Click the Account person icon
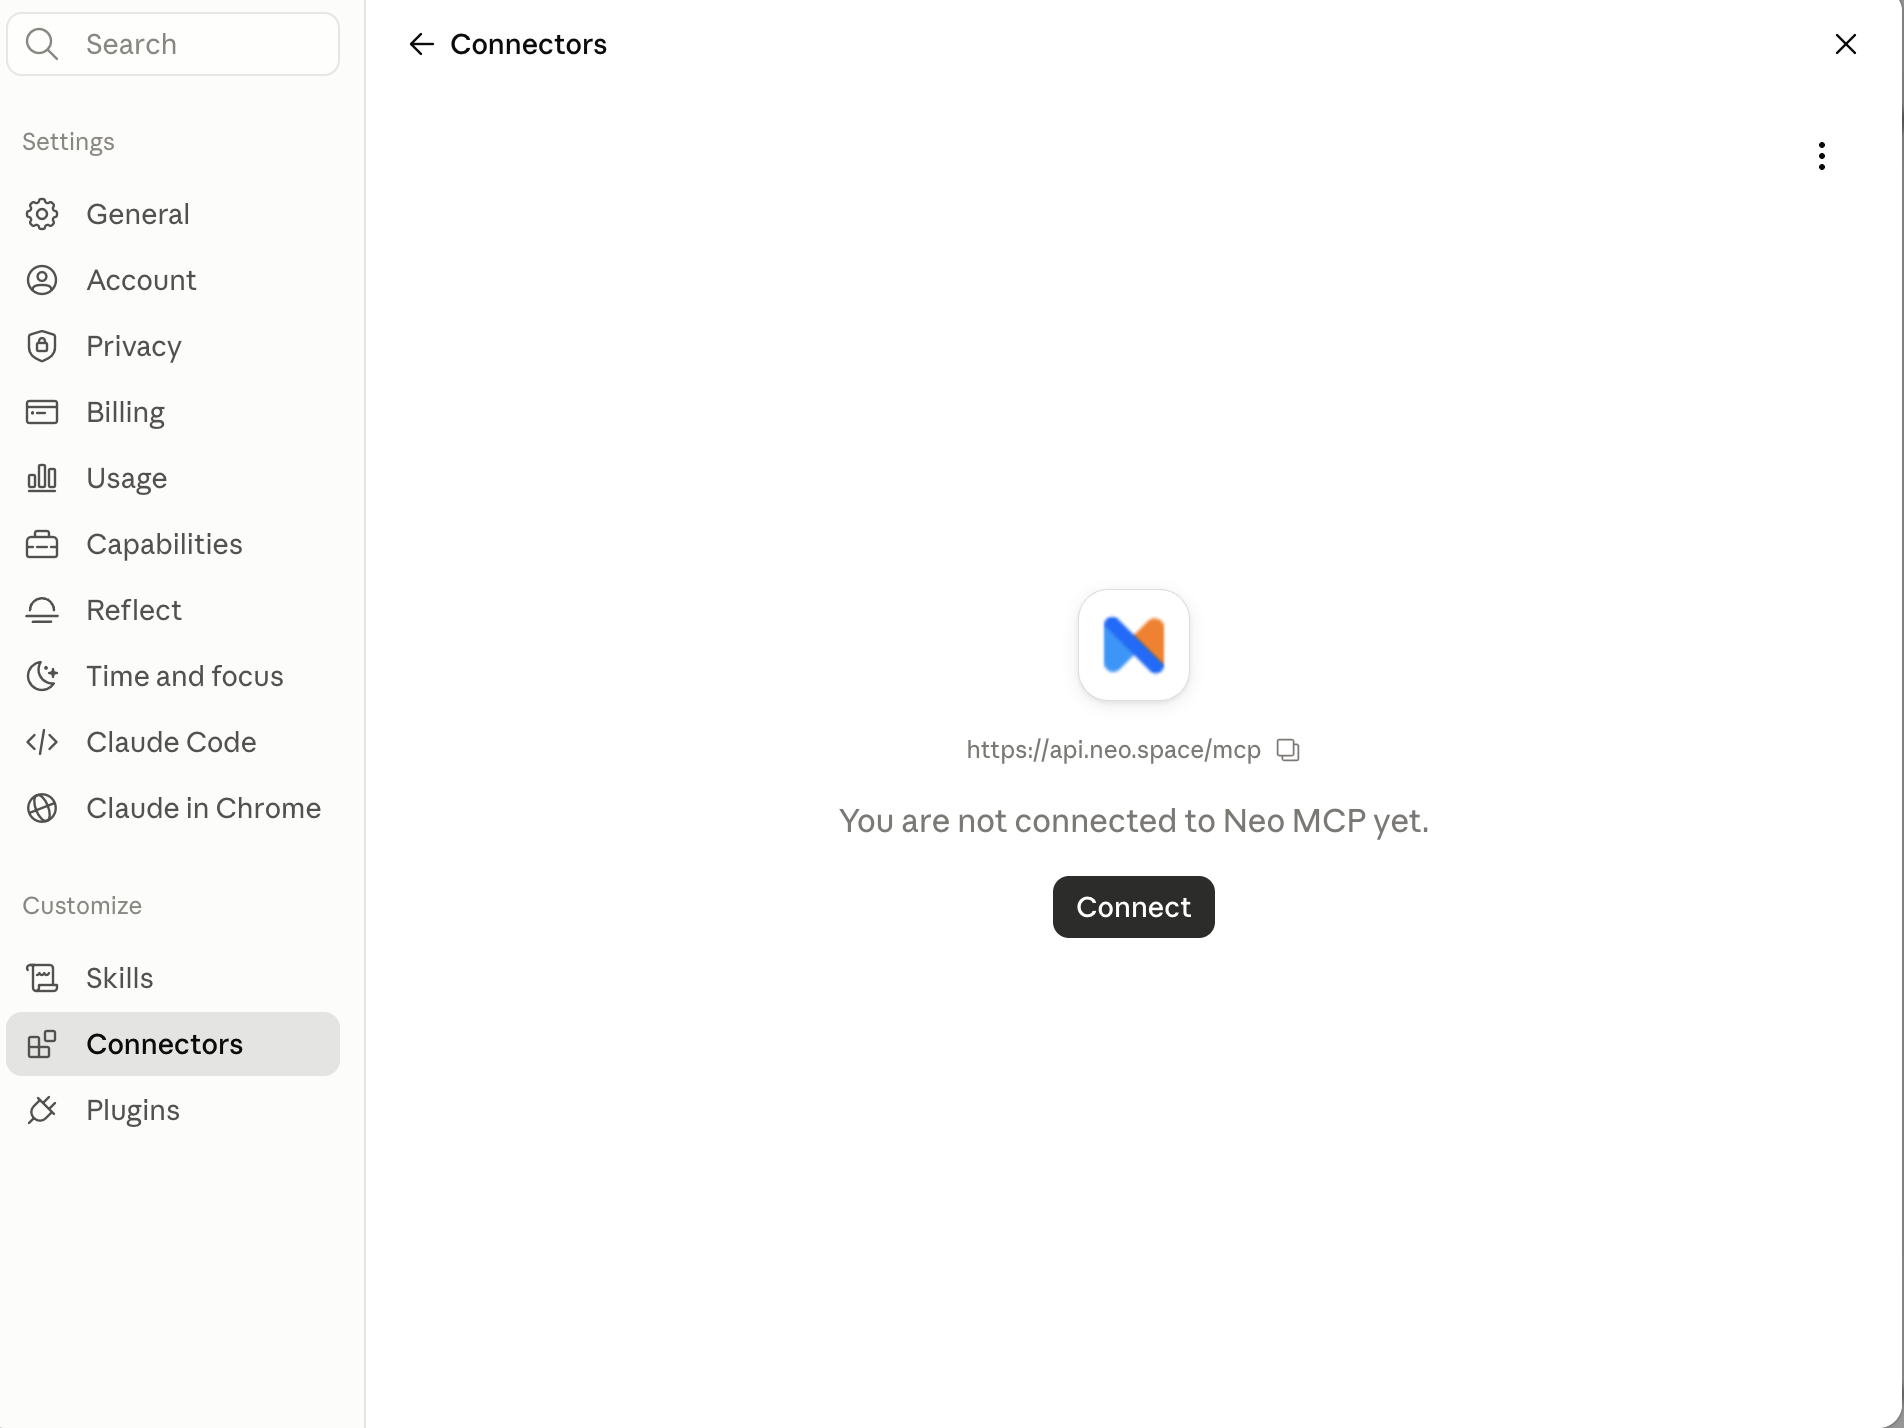This screenshot has height=1428, width=1904. pos(42,280)
